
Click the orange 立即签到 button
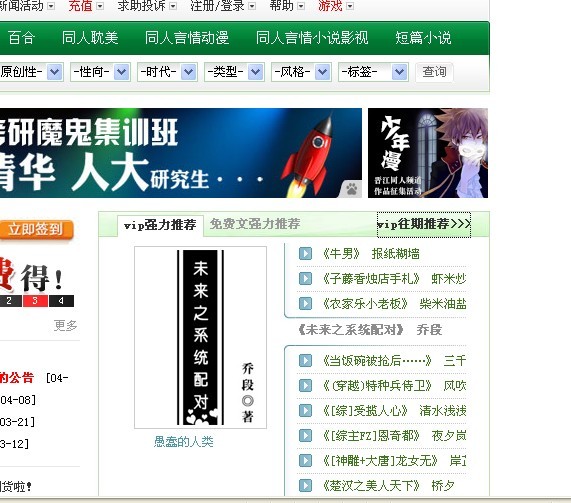point(36,229)
